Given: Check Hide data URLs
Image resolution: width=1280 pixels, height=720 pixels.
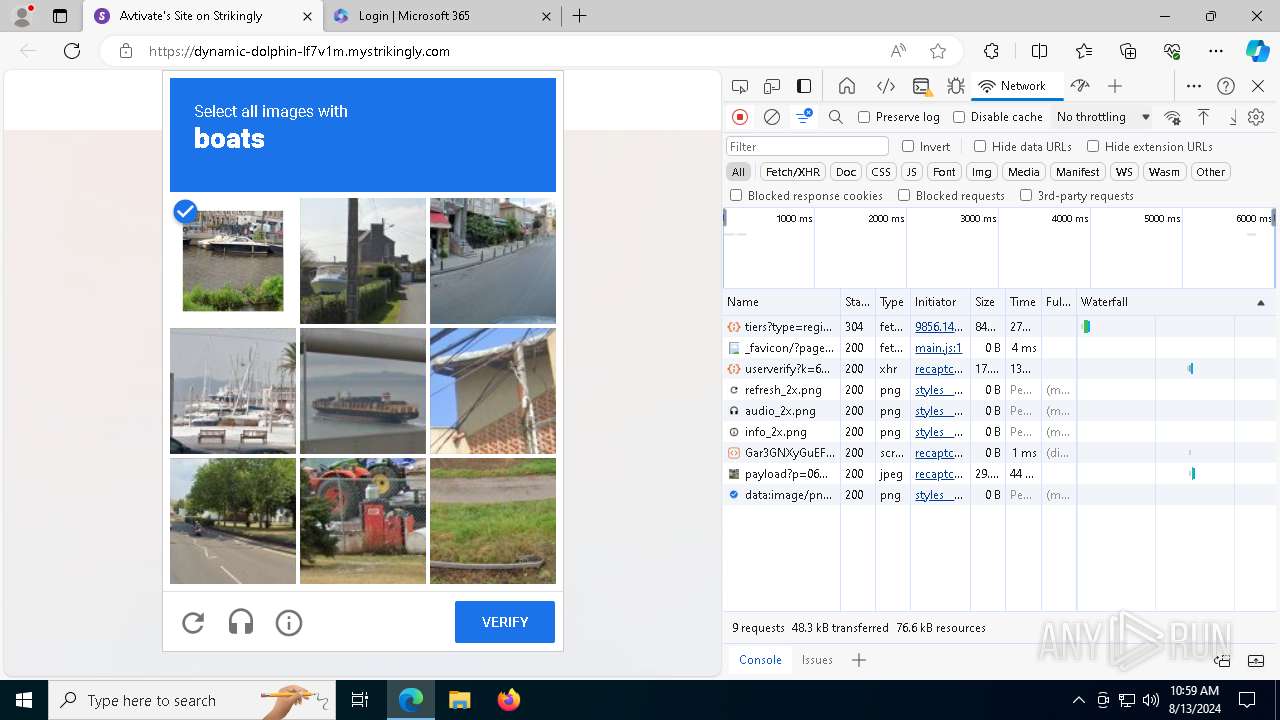Looking at the screenshot, I should (x=980, y=146).
